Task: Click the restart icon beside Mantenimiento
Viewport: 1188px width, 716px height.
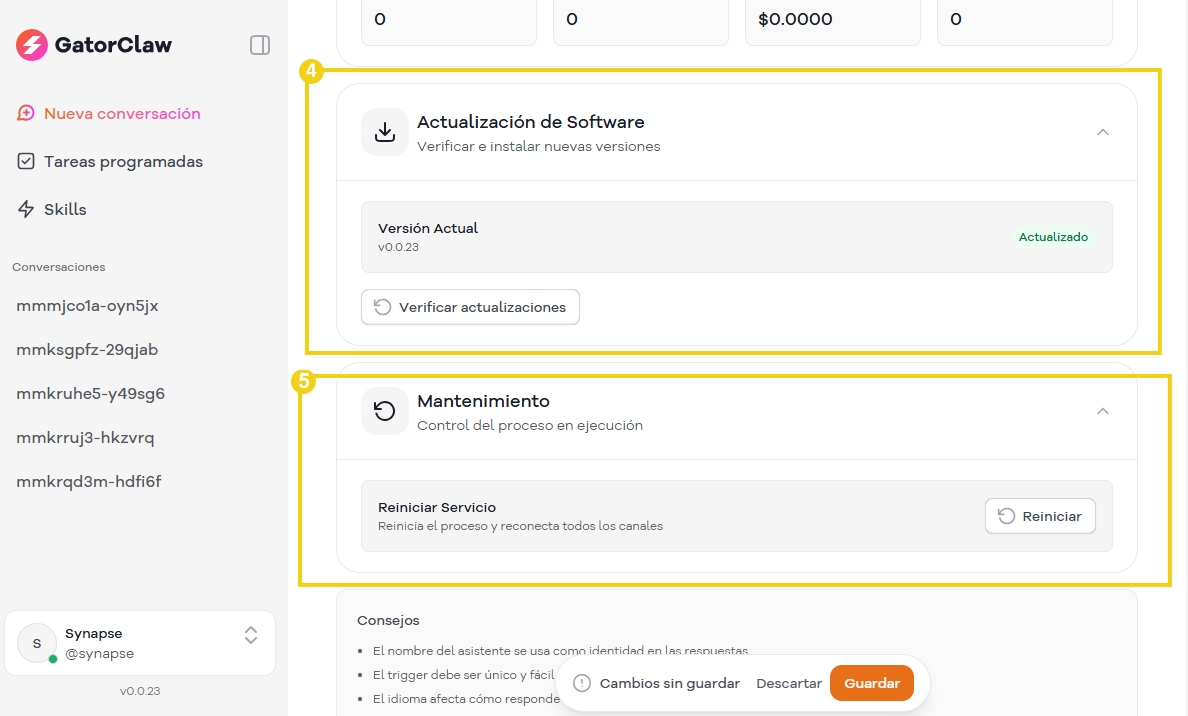Action: pos(385,411)
